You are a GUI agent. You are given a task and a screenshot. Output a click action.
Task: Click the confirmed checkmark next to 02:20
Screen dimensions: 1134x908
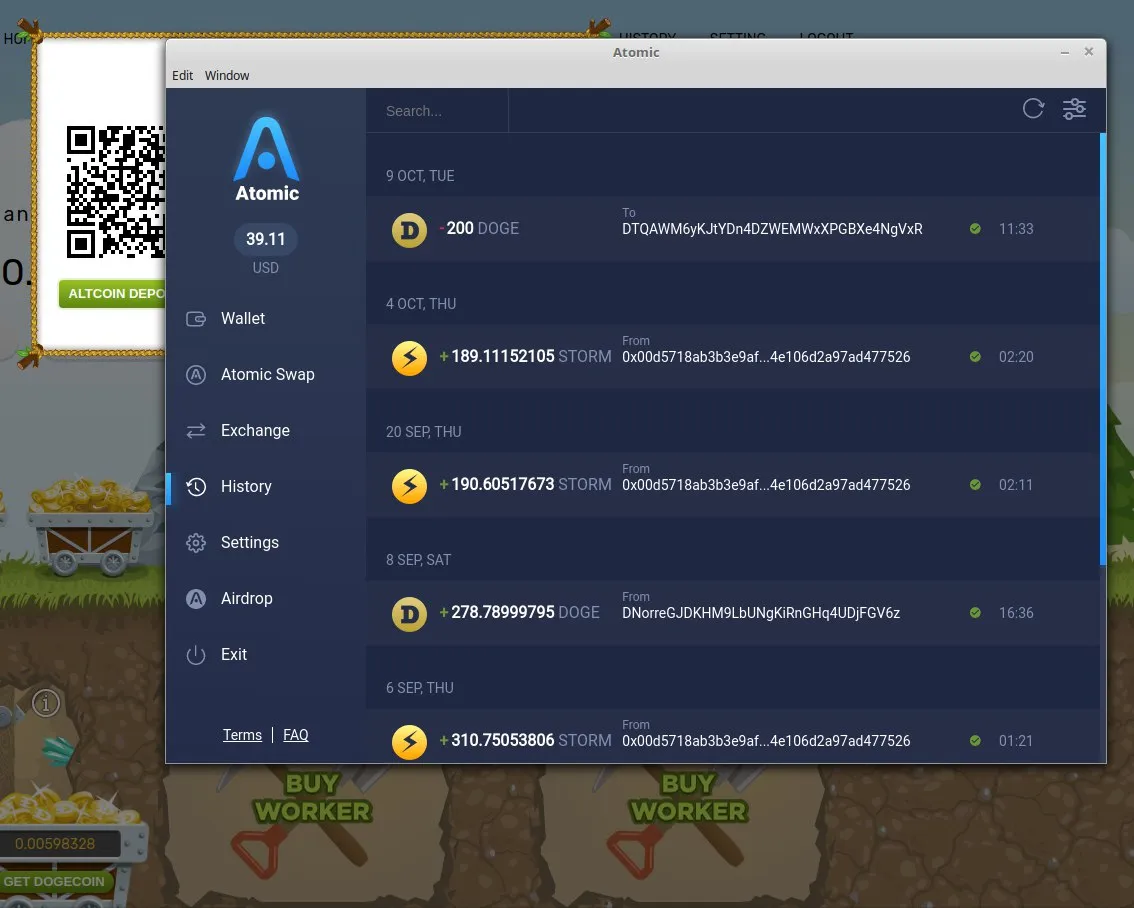click(975, 356)
